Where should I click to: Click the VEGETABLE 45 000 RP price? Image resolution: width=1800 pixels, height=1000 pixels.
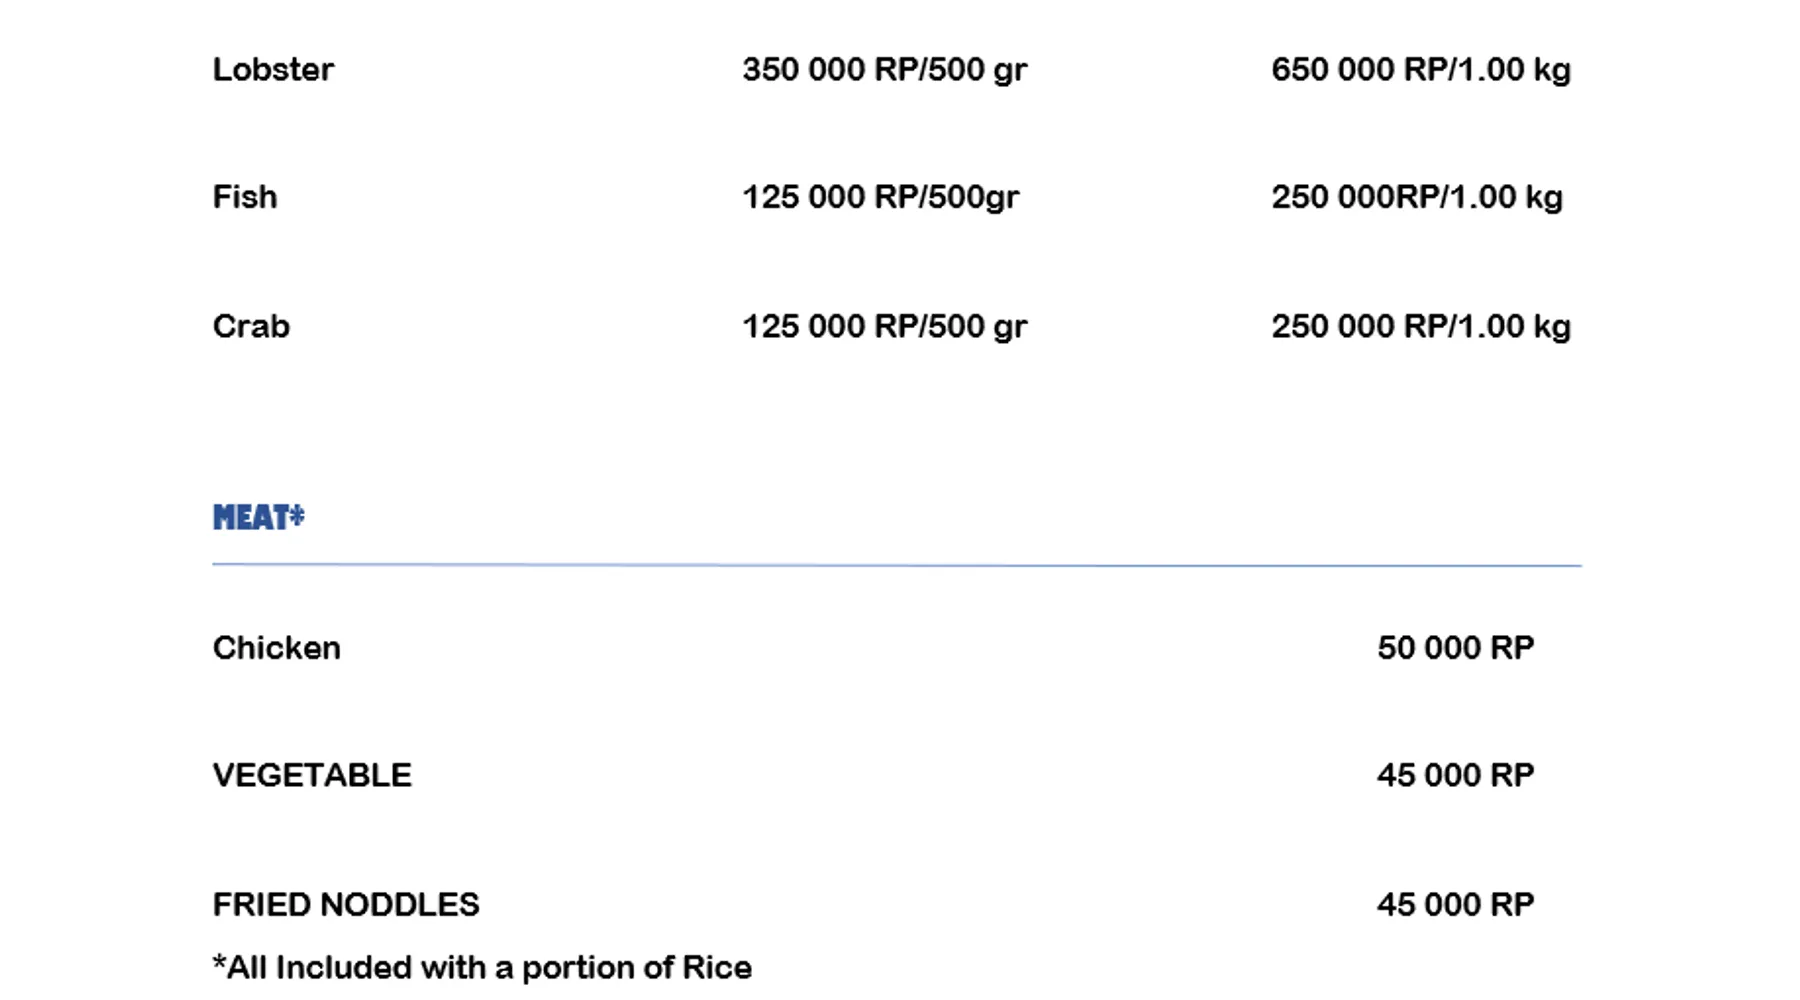1455,775
